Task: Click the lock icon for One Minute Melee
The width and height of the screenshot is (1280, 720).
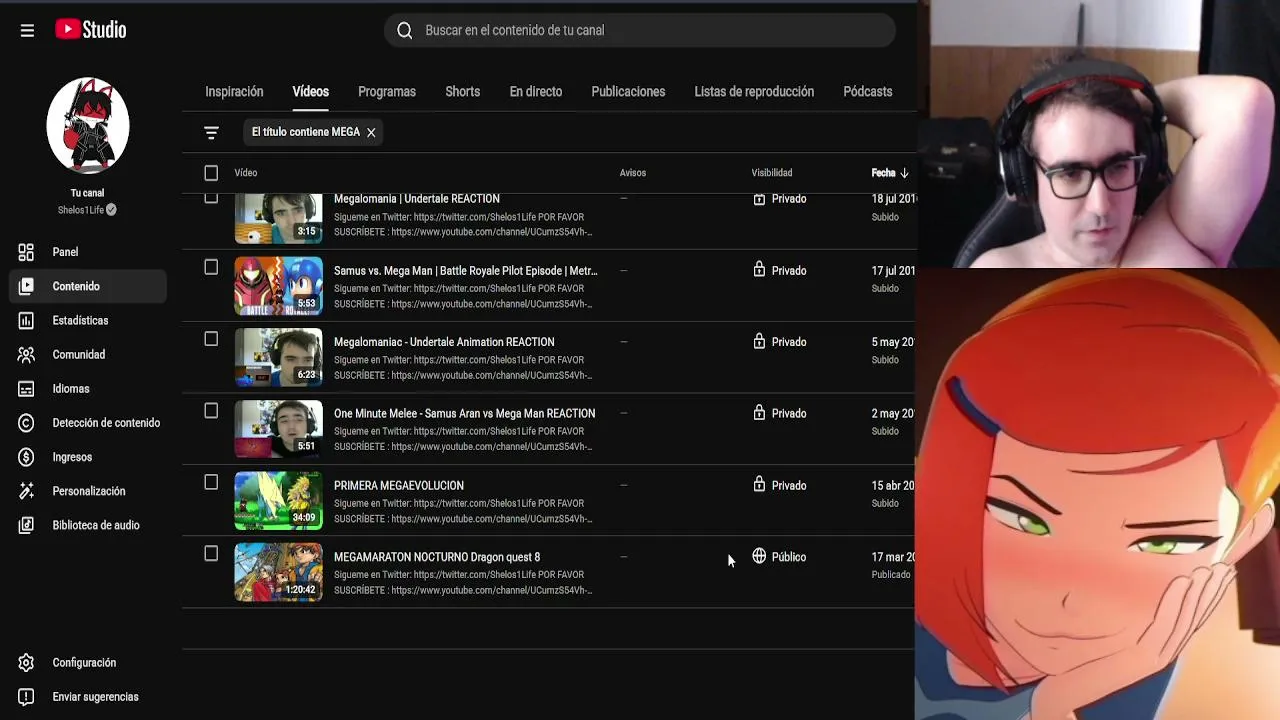Action: tap(759, 413)
